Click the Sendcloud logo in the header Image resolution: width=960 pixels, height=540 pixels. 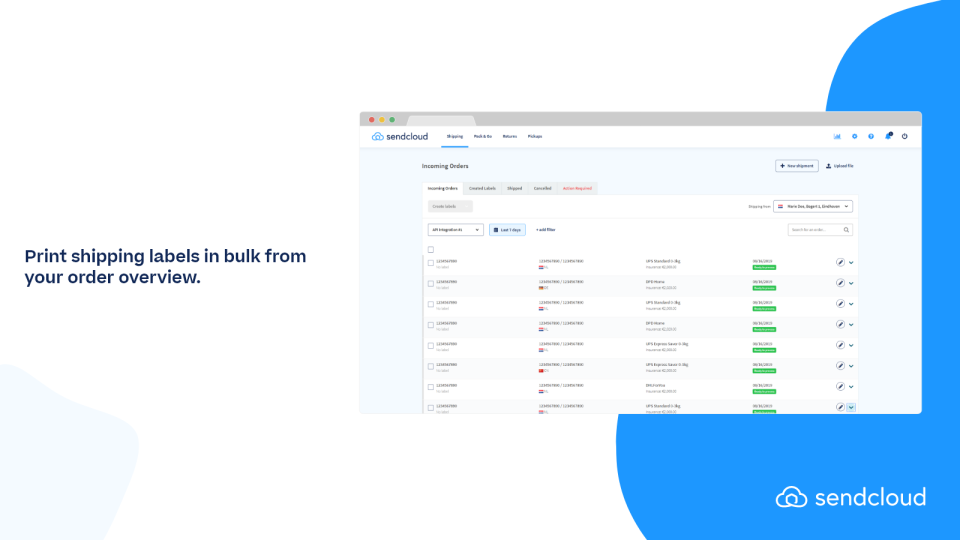(400, 137)
